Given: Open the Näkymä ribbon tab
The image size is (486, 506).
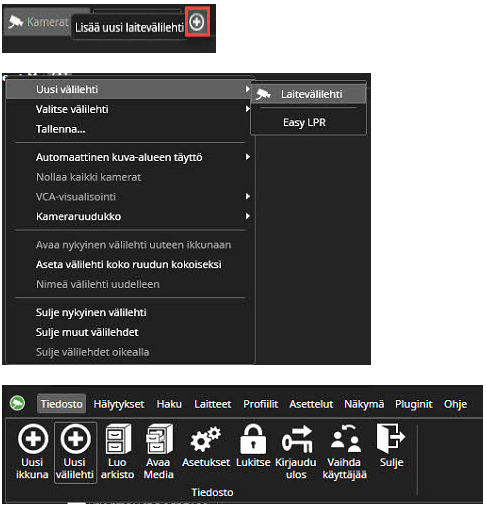Looking at the screenshot, I should tap(364, 404).
